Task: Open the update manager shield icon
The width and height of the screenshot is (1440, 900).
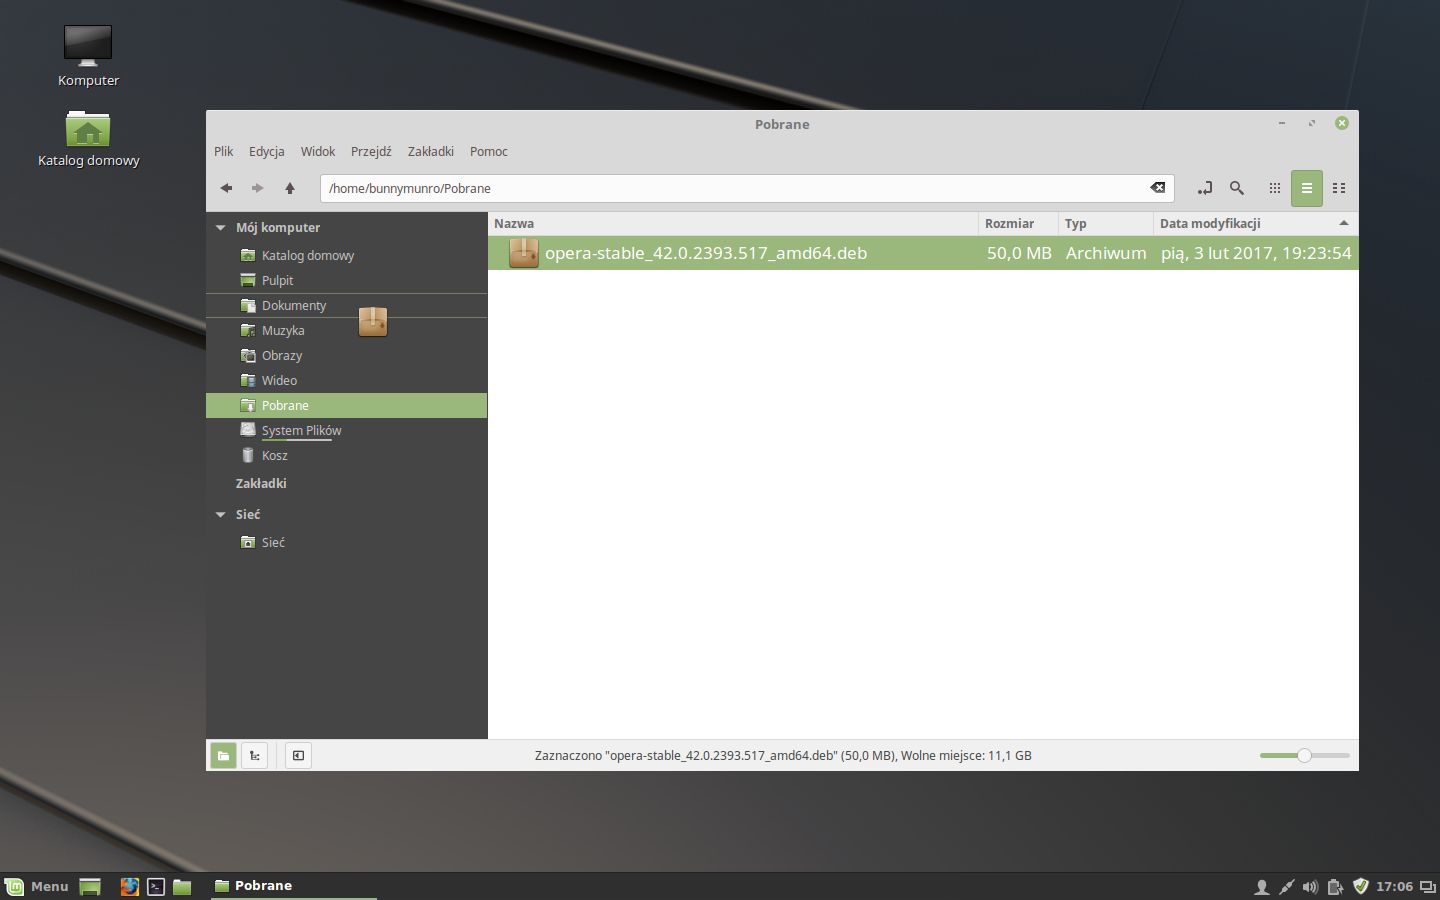Action: 1360,886
